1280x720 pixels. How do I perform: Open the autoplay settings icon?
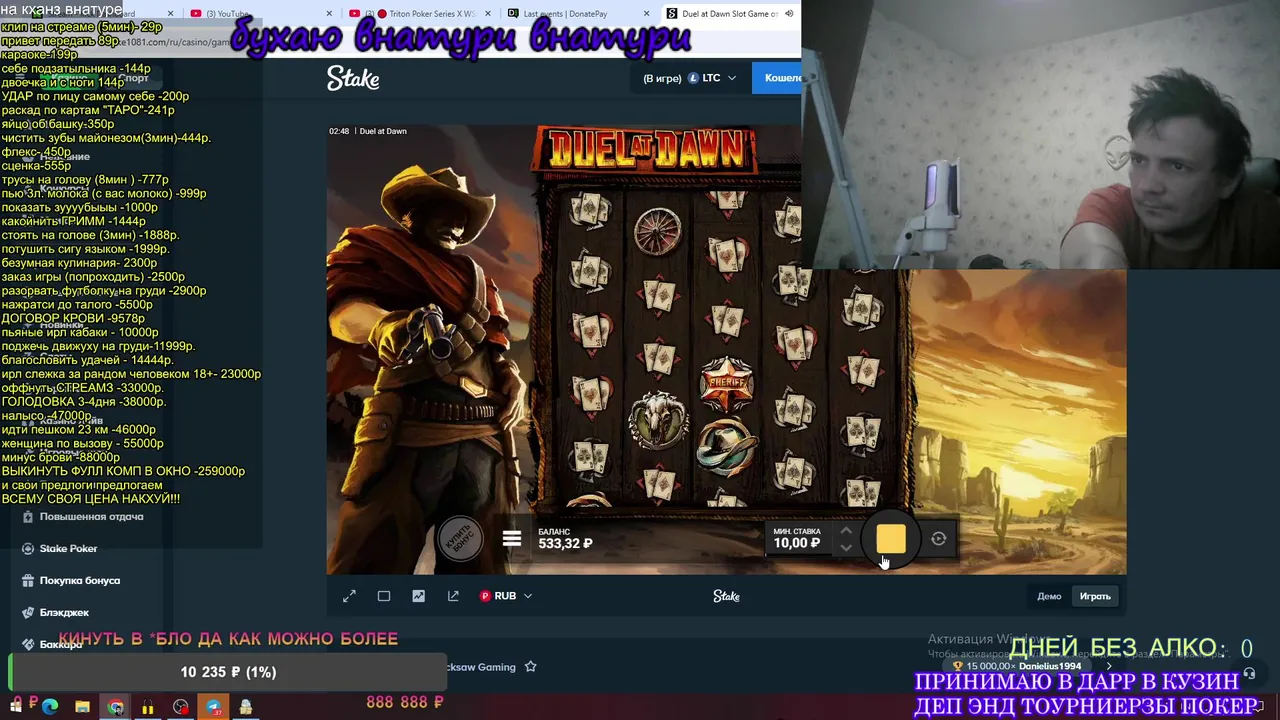[939, 539]
